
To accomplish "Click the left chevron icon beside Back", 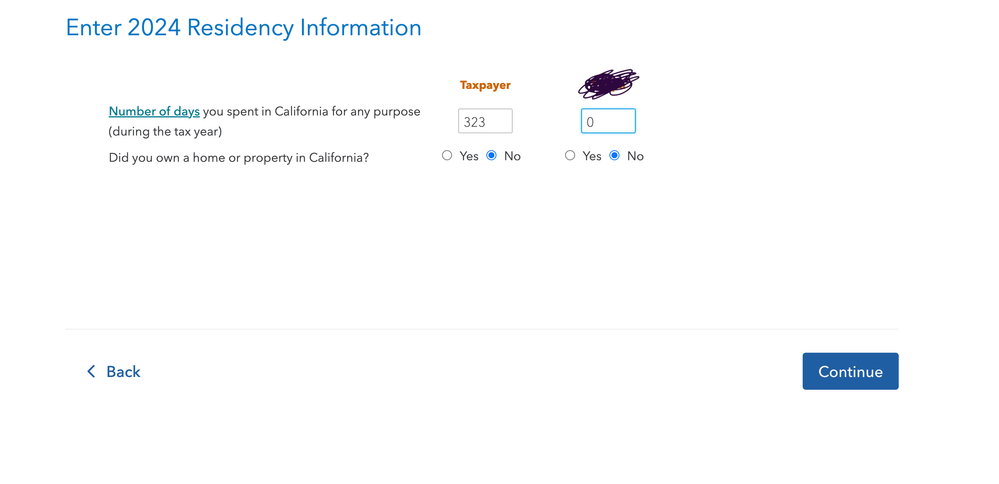I will click(x=91, y=371).
